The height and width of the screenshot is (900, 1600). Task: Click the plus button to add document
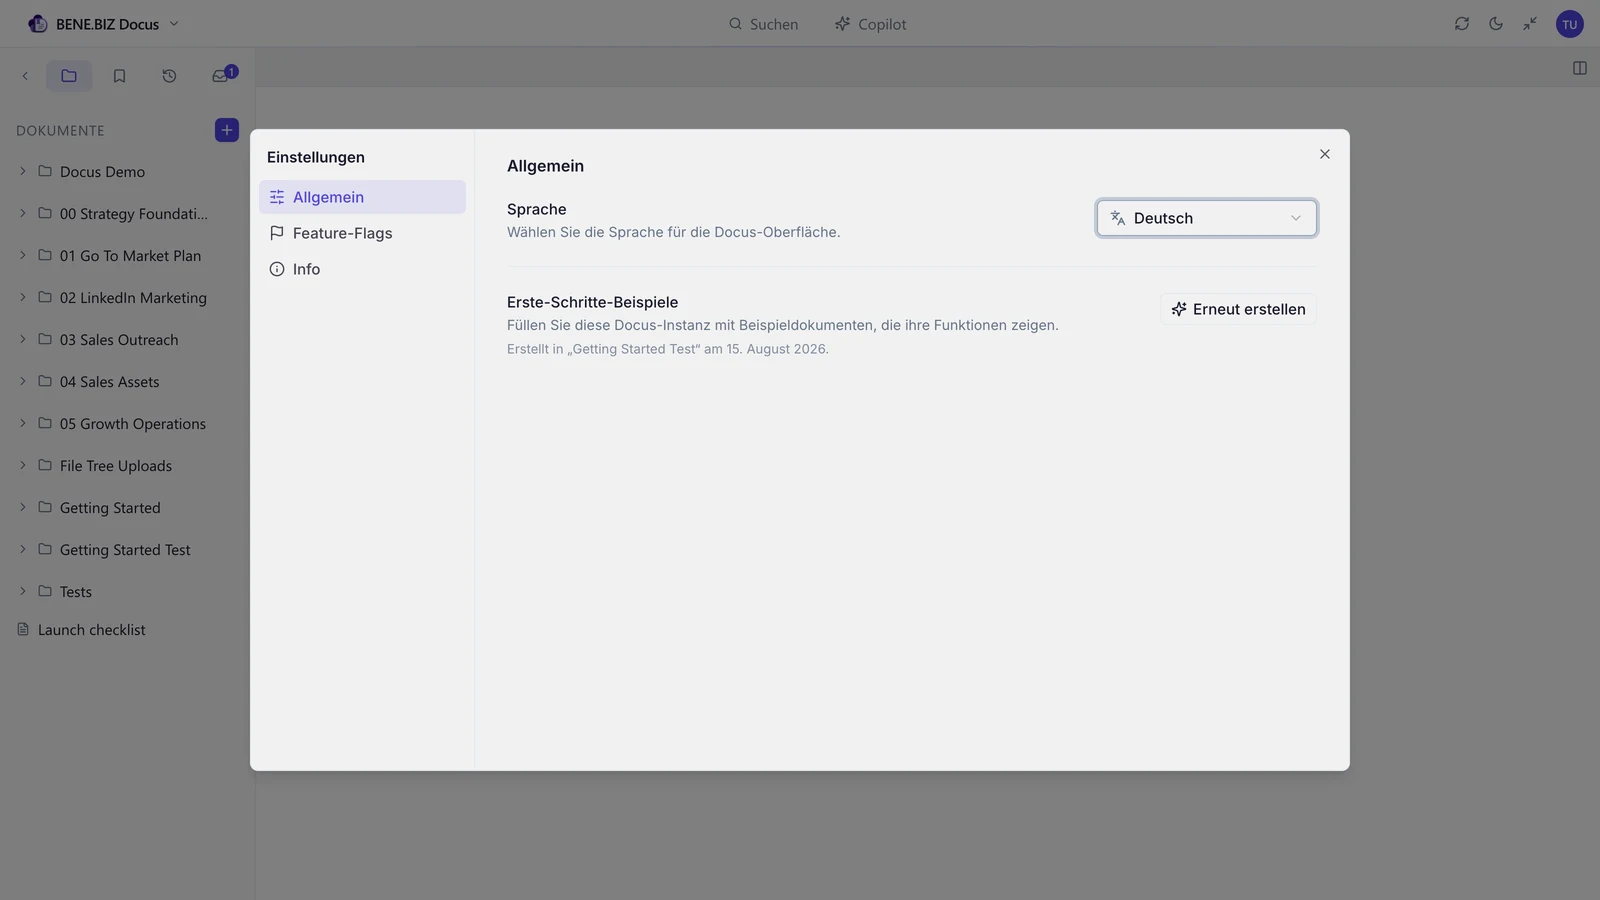[x=227, y=130]
